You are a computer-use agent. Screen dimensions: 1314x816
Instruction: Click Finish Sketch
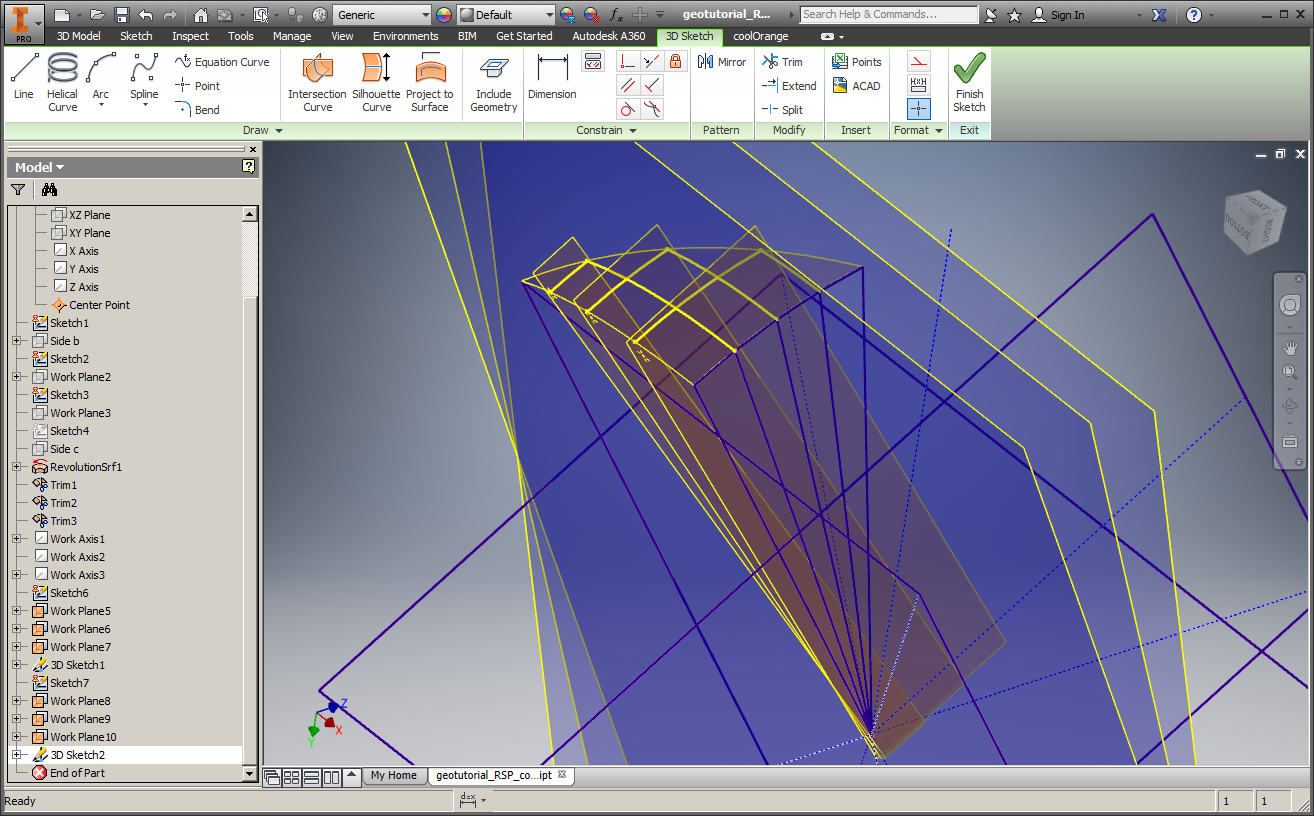pyautogui.click(x=969, y=82)
